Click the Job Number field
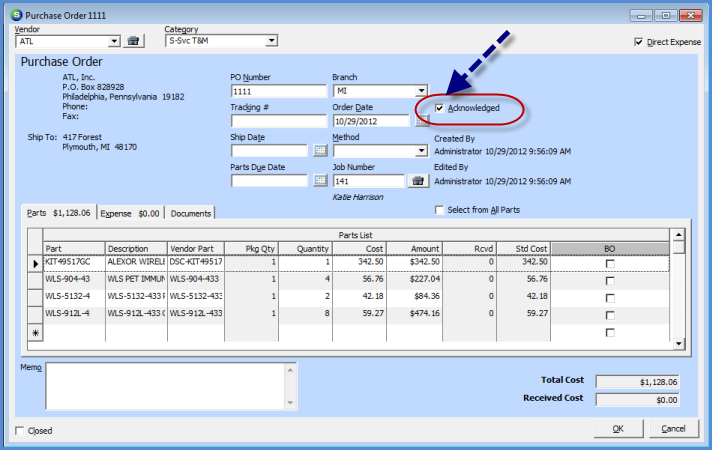The image size is (712, 450). click(369, 181)
